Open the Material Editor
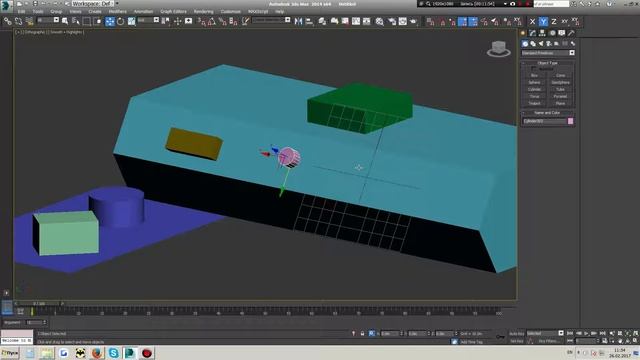Image resolution: width=640 pixels, height=360 pixels. (x=380, y=21)
